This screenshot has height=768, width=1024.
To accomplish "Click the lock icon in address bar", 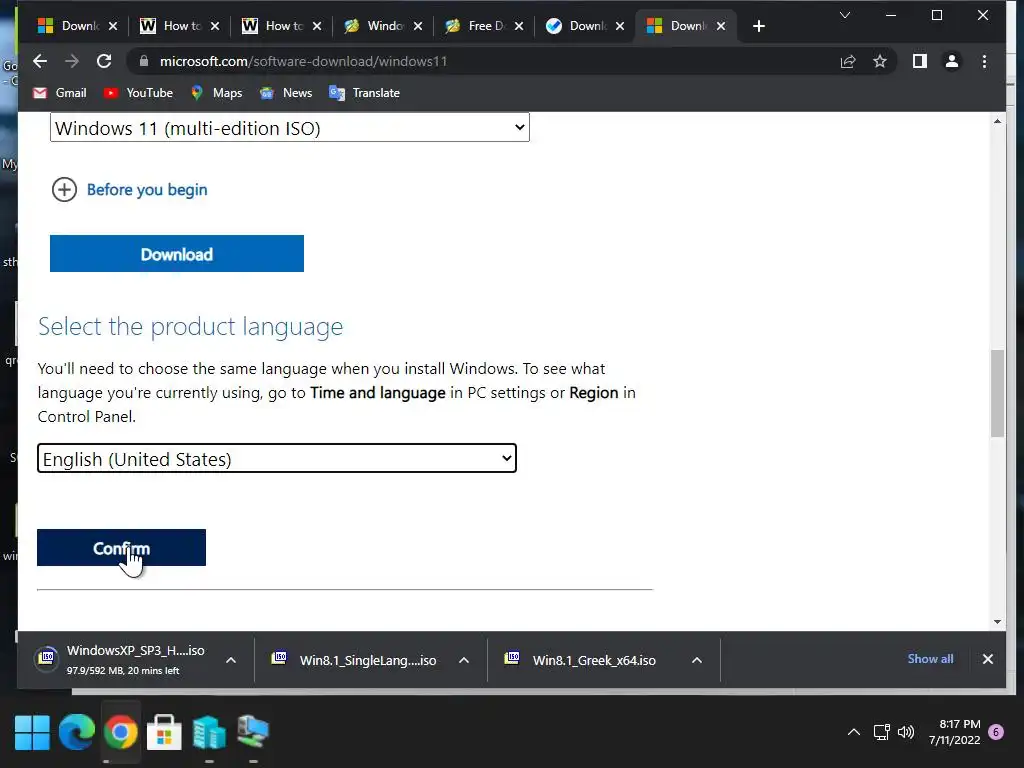I will point(144,61).
